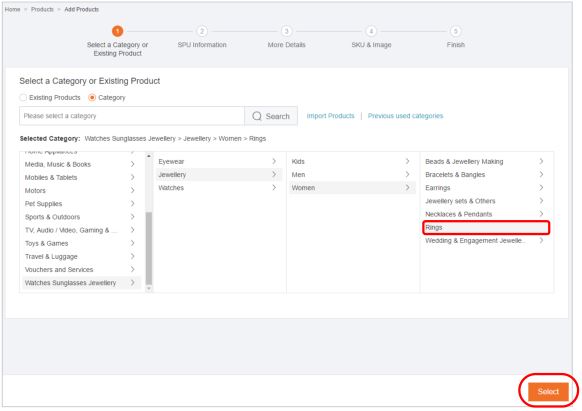The image size is (582, 411).
Task: Expand the Watches subcategory chevron
Action: click(x=274, y=187)
